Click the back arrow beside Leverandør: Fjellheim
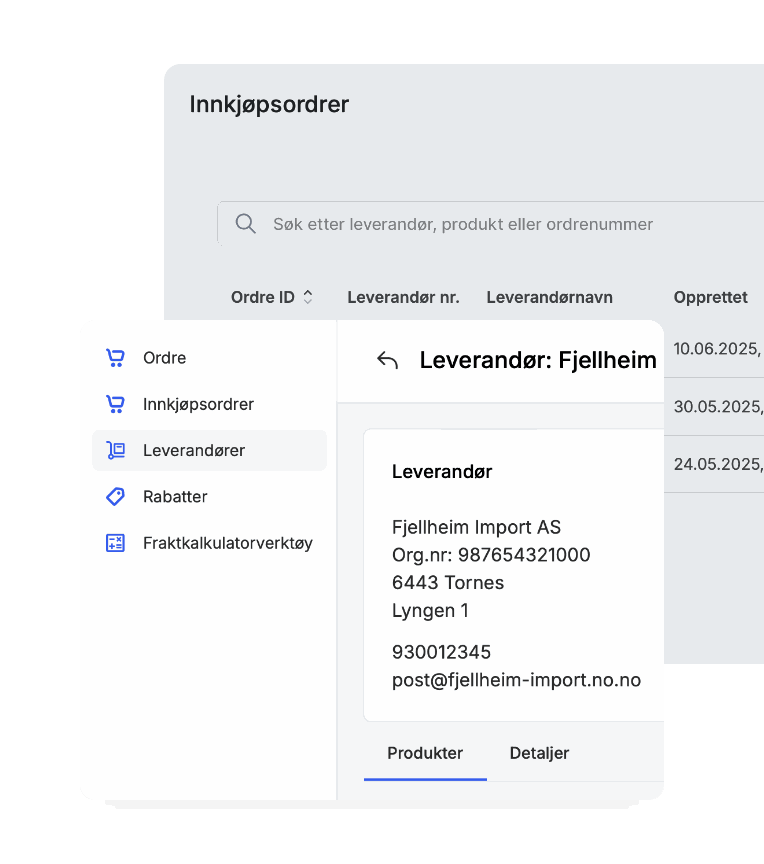 (x=387, y=360)
